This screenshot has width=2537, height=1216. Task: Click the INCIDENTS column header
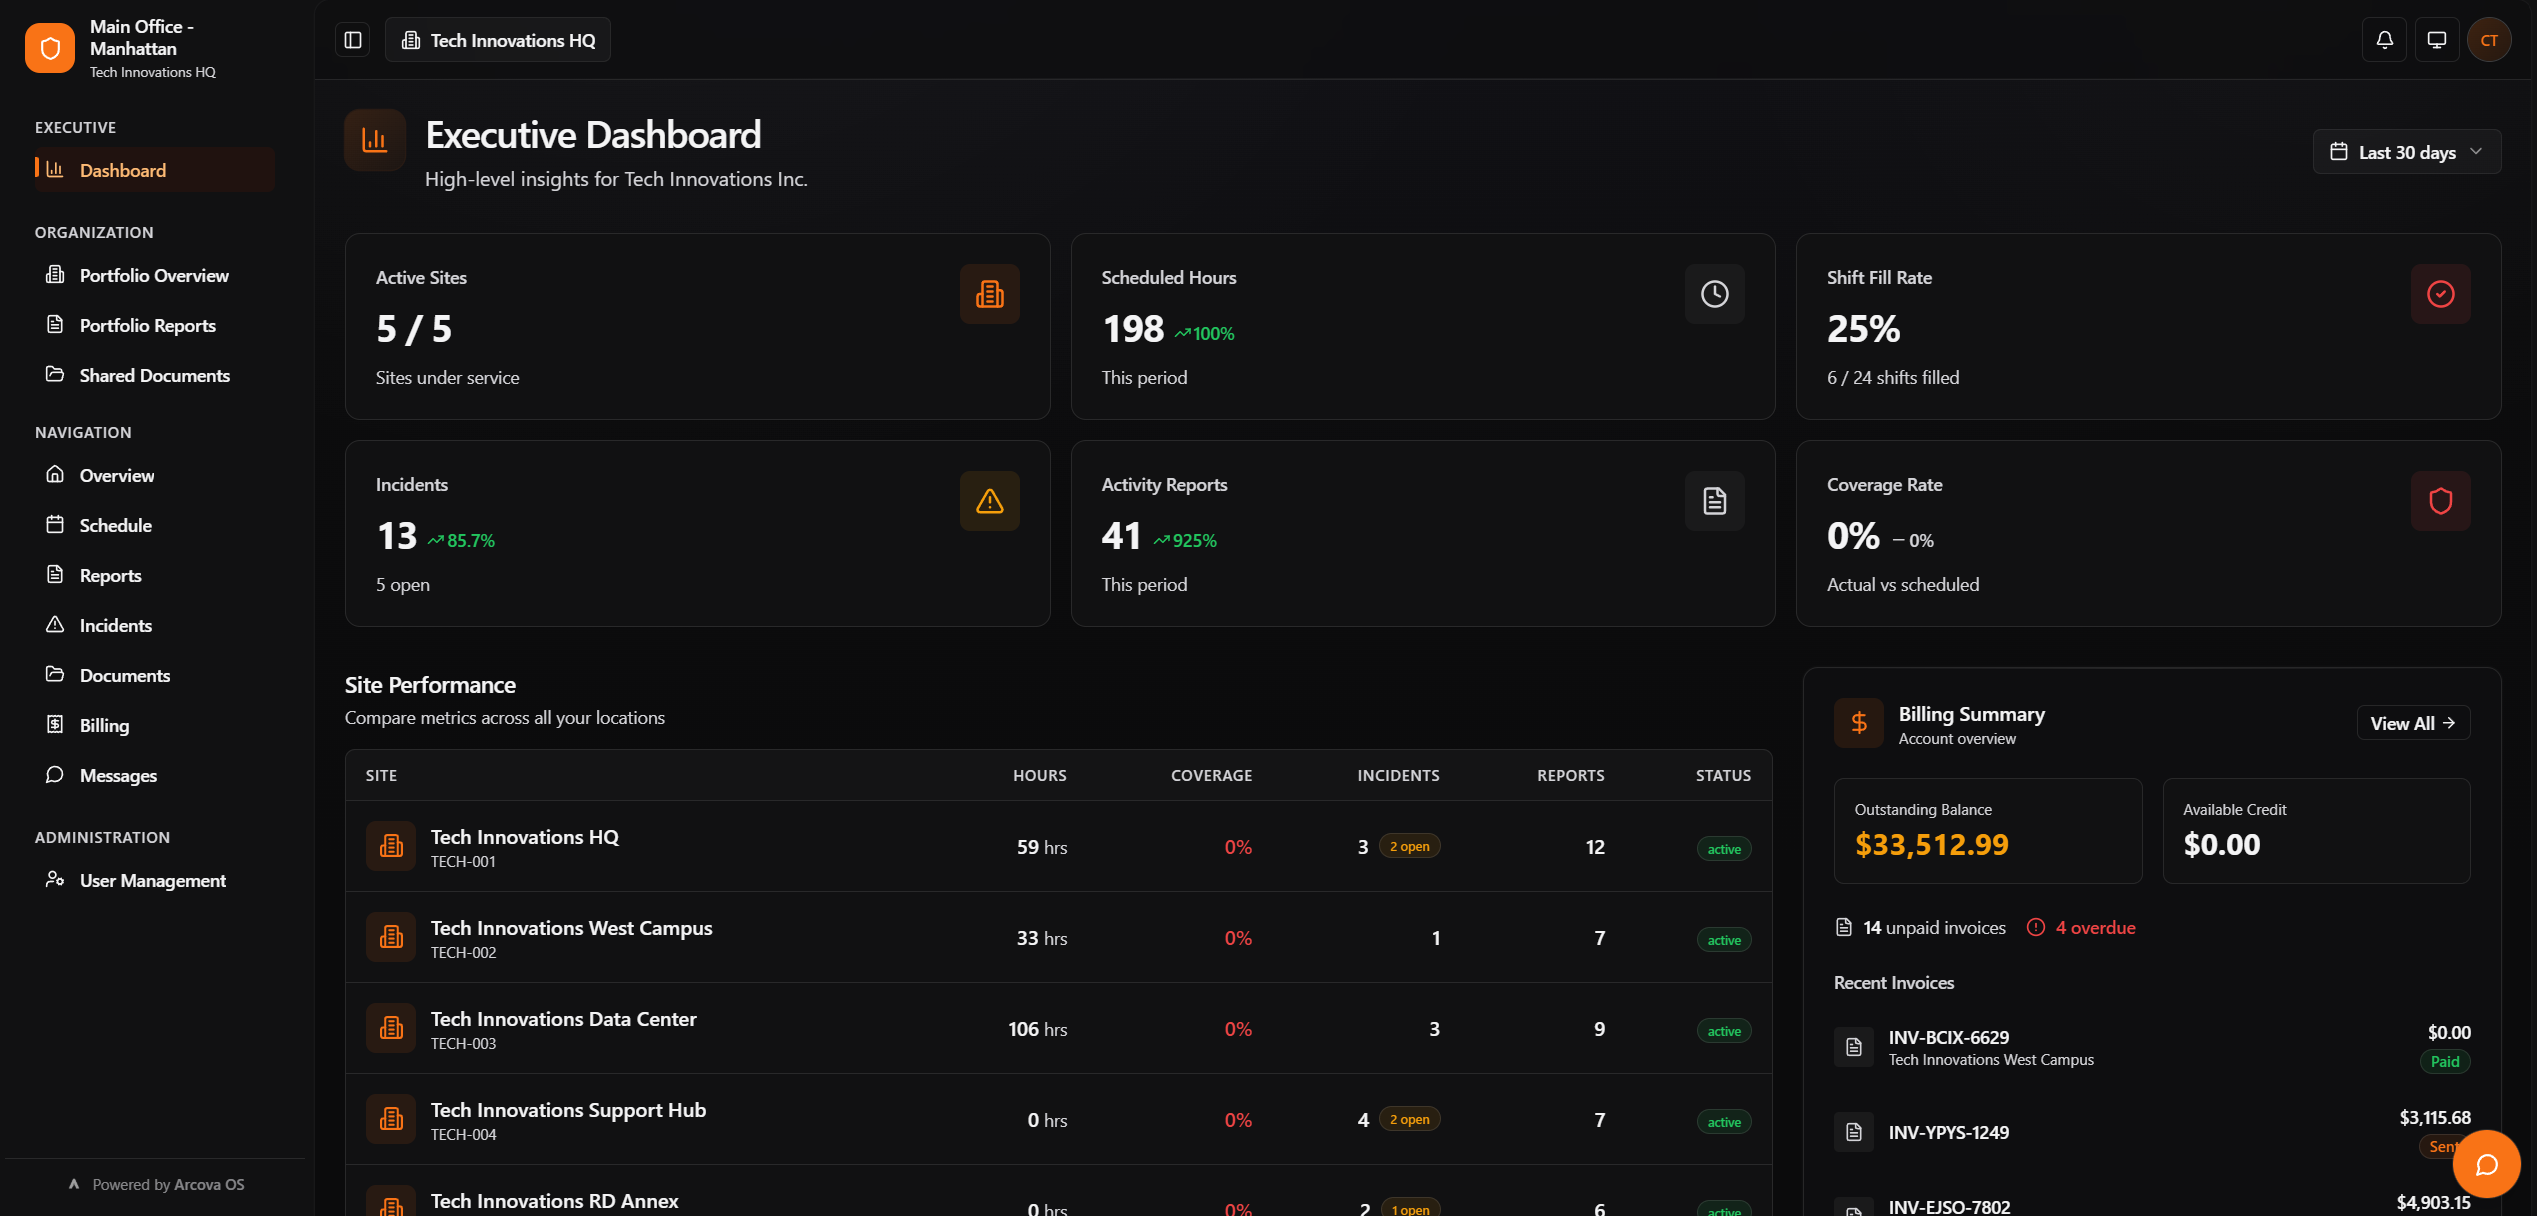click(1399, 776)
